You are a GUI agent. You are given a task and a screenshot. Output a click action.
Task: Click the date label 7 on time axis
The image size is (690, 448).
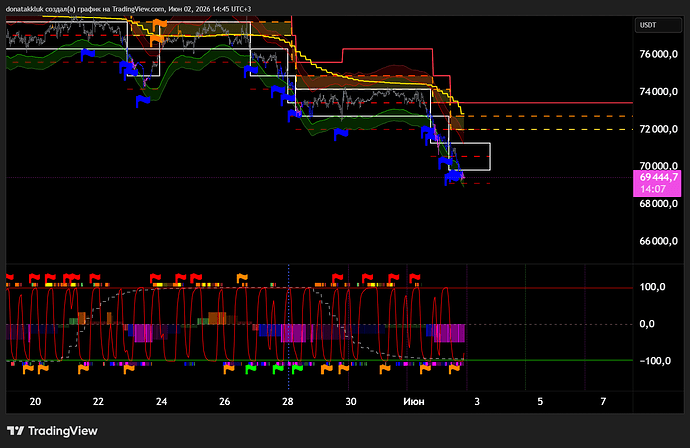[x=603, y=401]
